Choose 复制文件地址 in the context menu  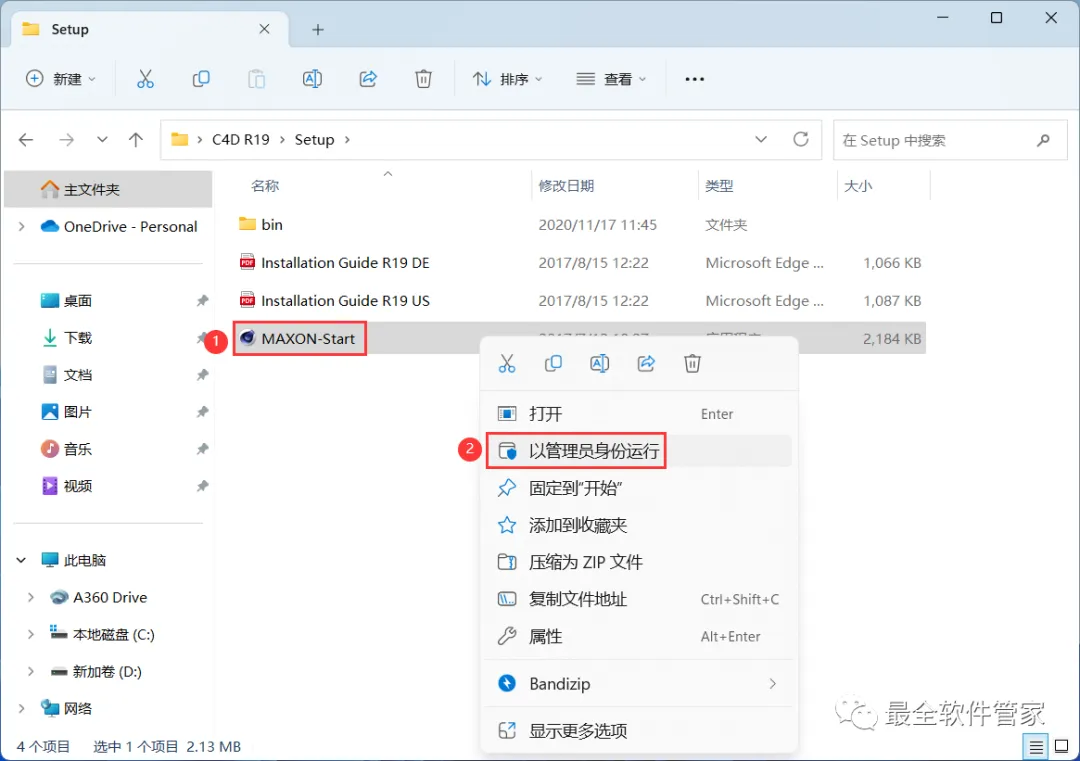click(638, 599)
